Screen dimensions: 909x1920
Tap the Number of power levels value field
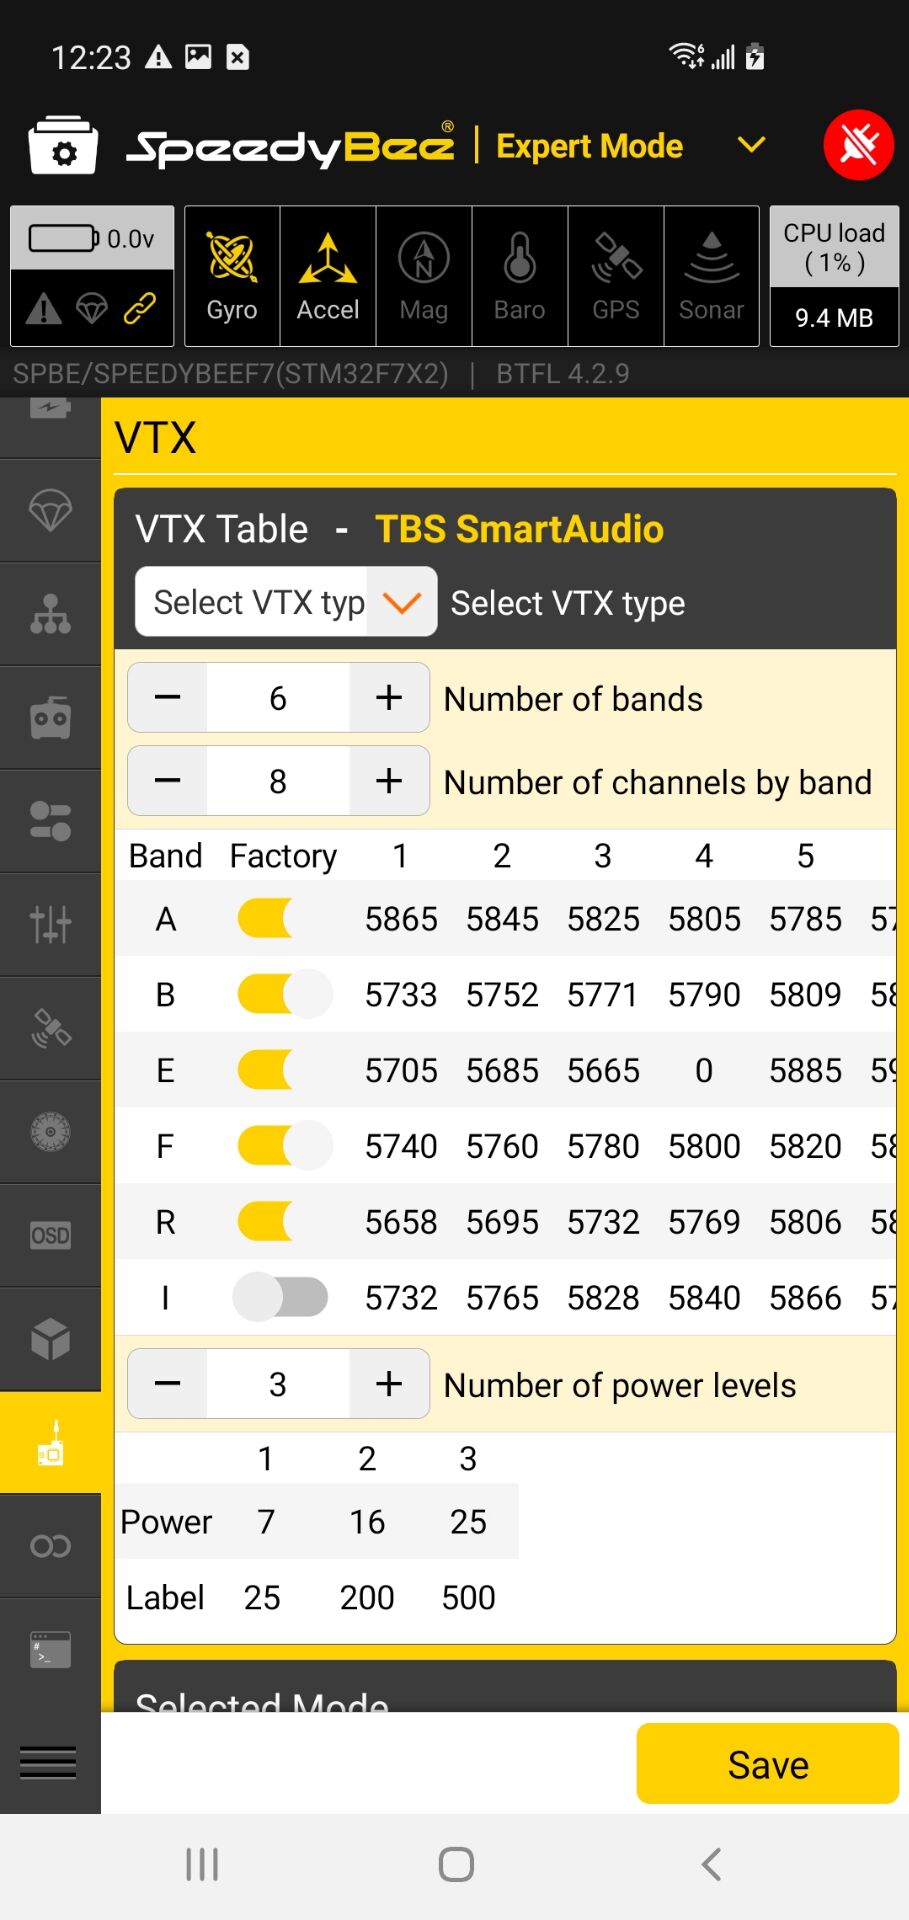click(x=278, y=1384)
